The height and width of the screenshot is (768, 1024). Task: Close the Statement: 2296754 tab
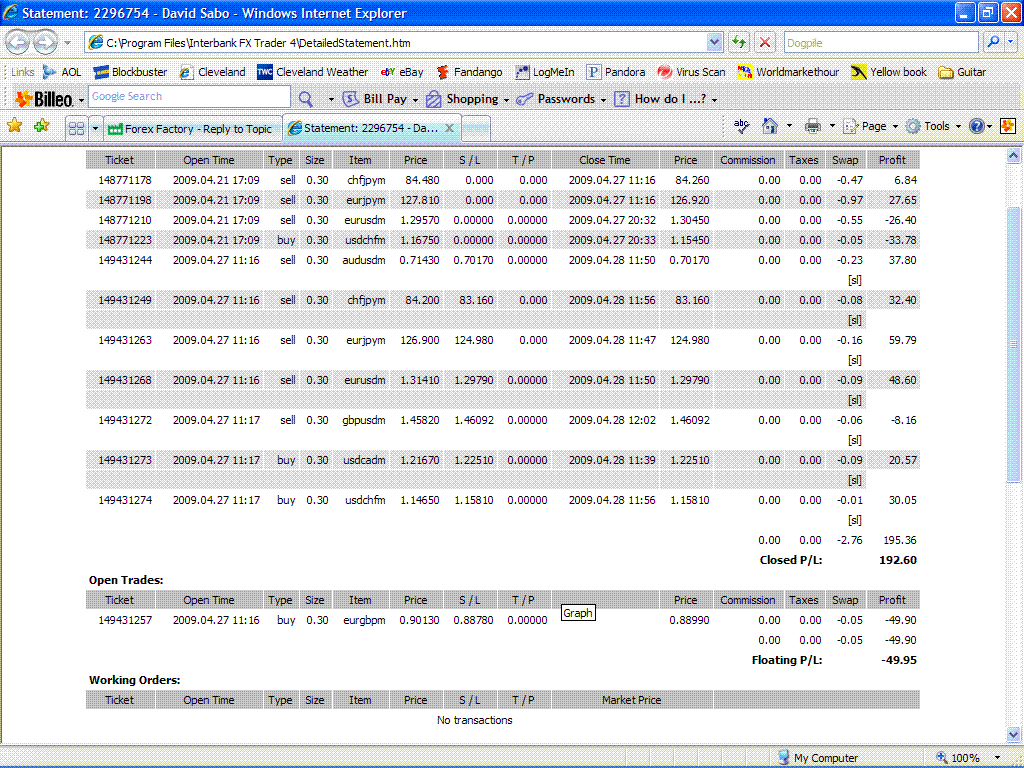tap(449, 128)
